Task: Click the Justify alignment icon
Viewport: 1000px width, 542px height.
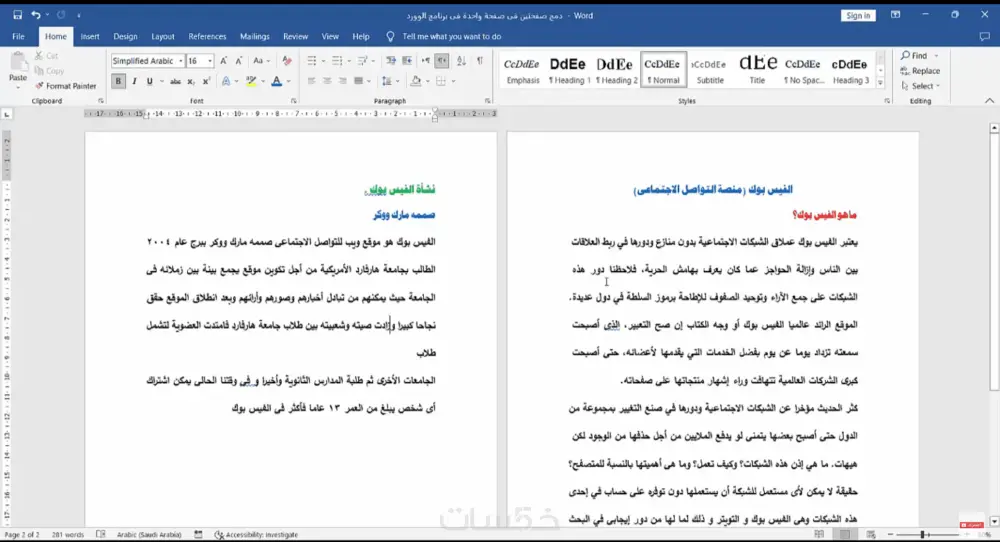Action: pos(358,81)
